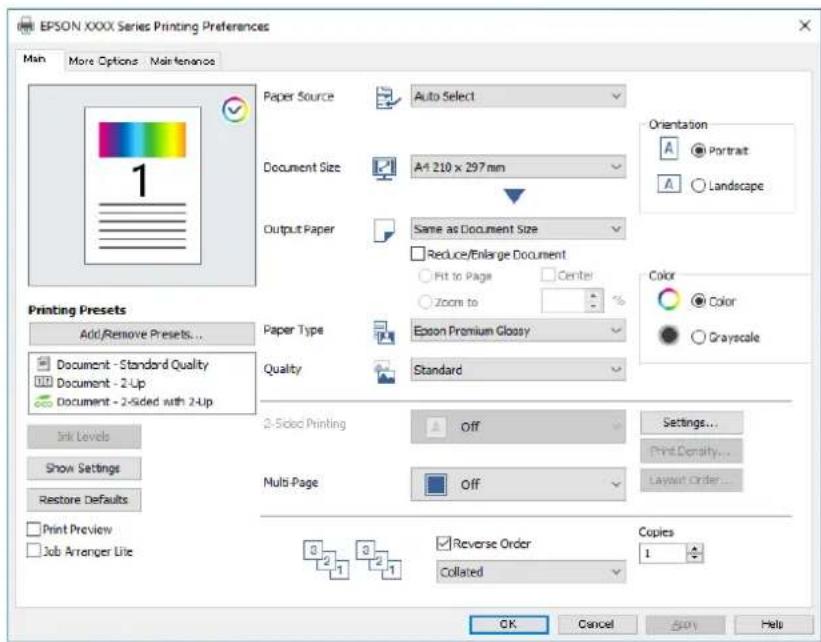Select Landscape orientation
This screenshot has height=642, width=821.
[698, 185]
